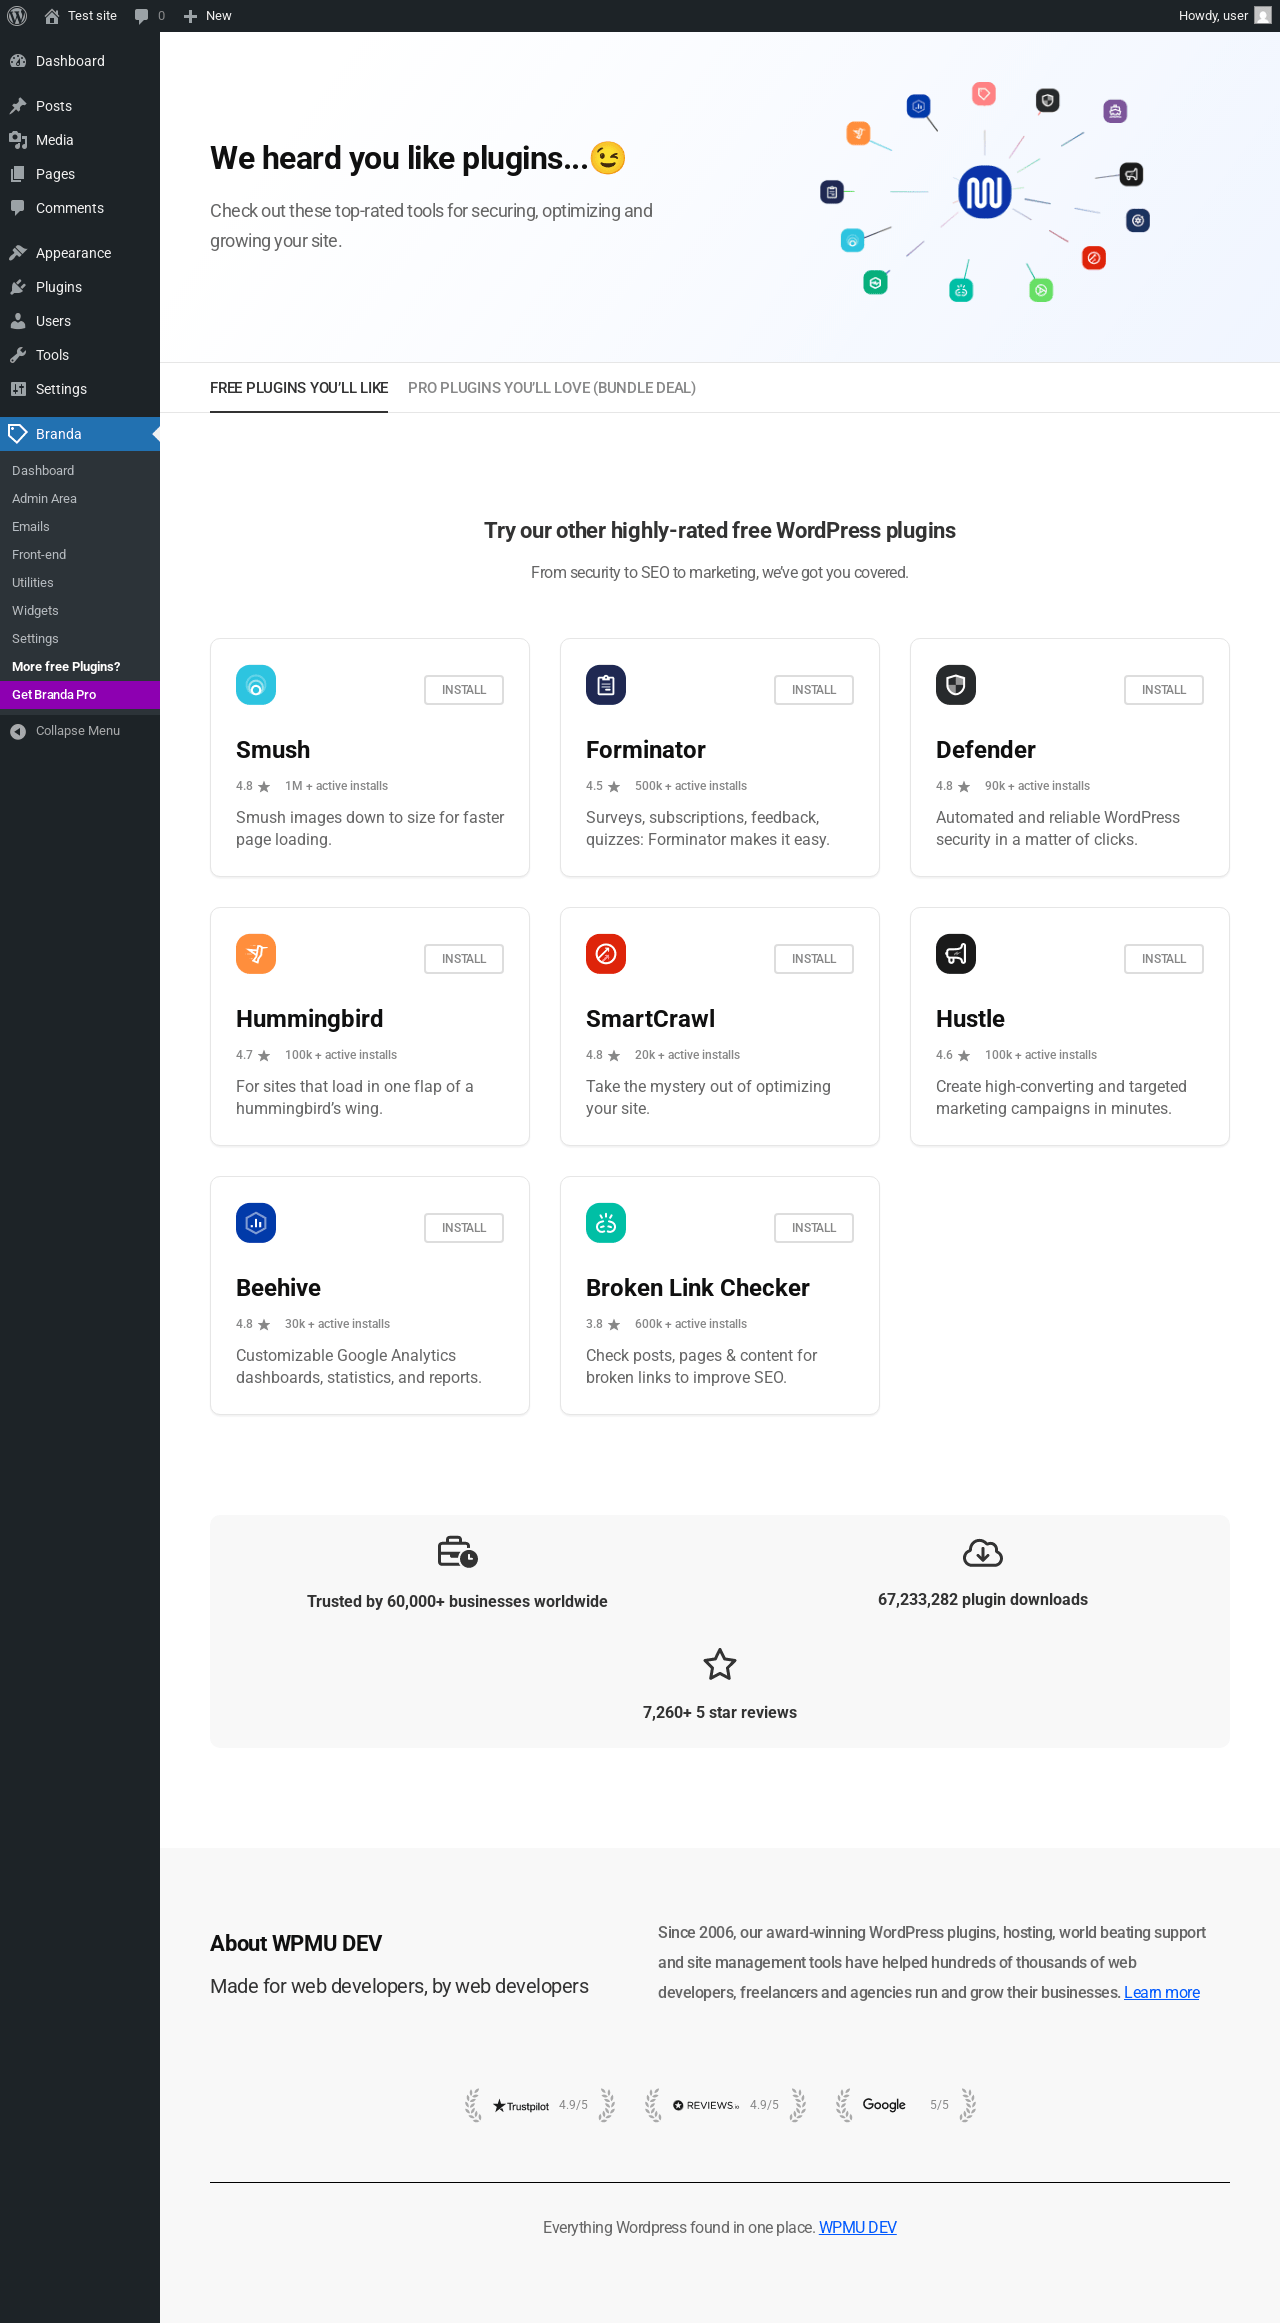Click the Branda tag icon in sidebar
Image resolution: width=1280 pixels, height=2323 pixels.
18,434
